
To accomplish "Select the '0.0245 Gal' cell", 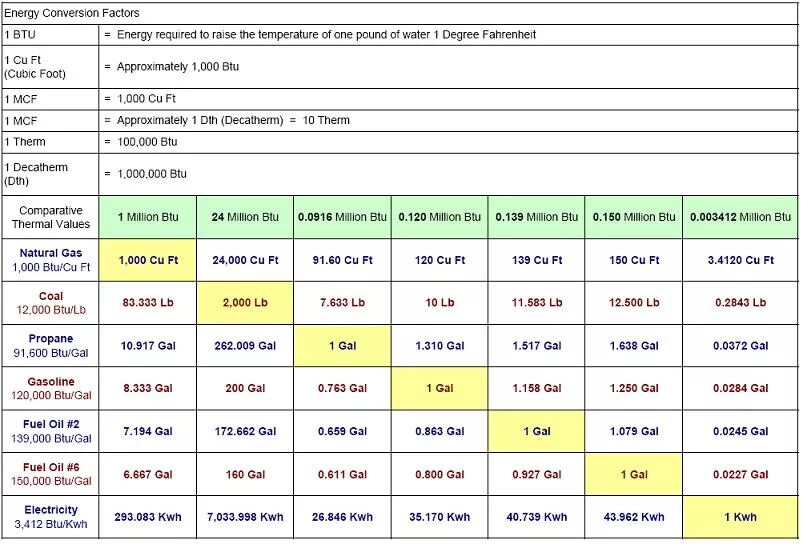I will pyautogui.click(x=741, y=431).
